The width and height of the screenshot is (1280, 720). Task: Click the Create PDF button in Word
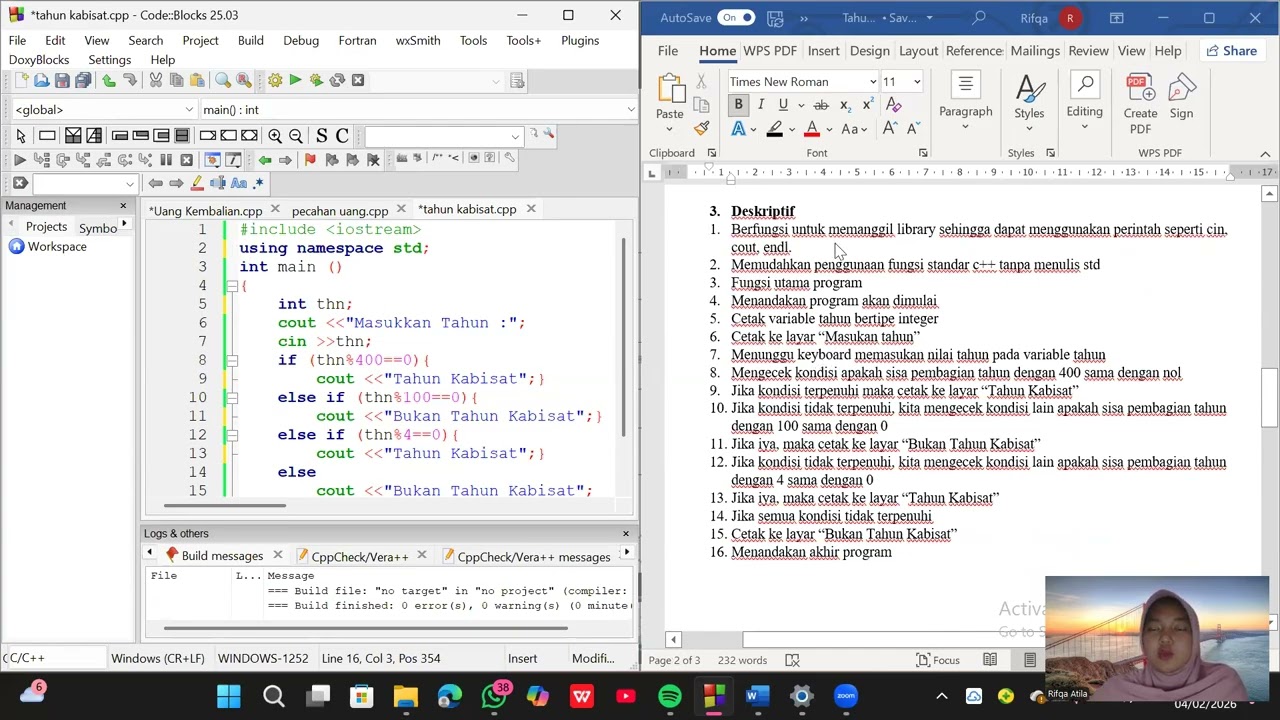pos(1140,105)
